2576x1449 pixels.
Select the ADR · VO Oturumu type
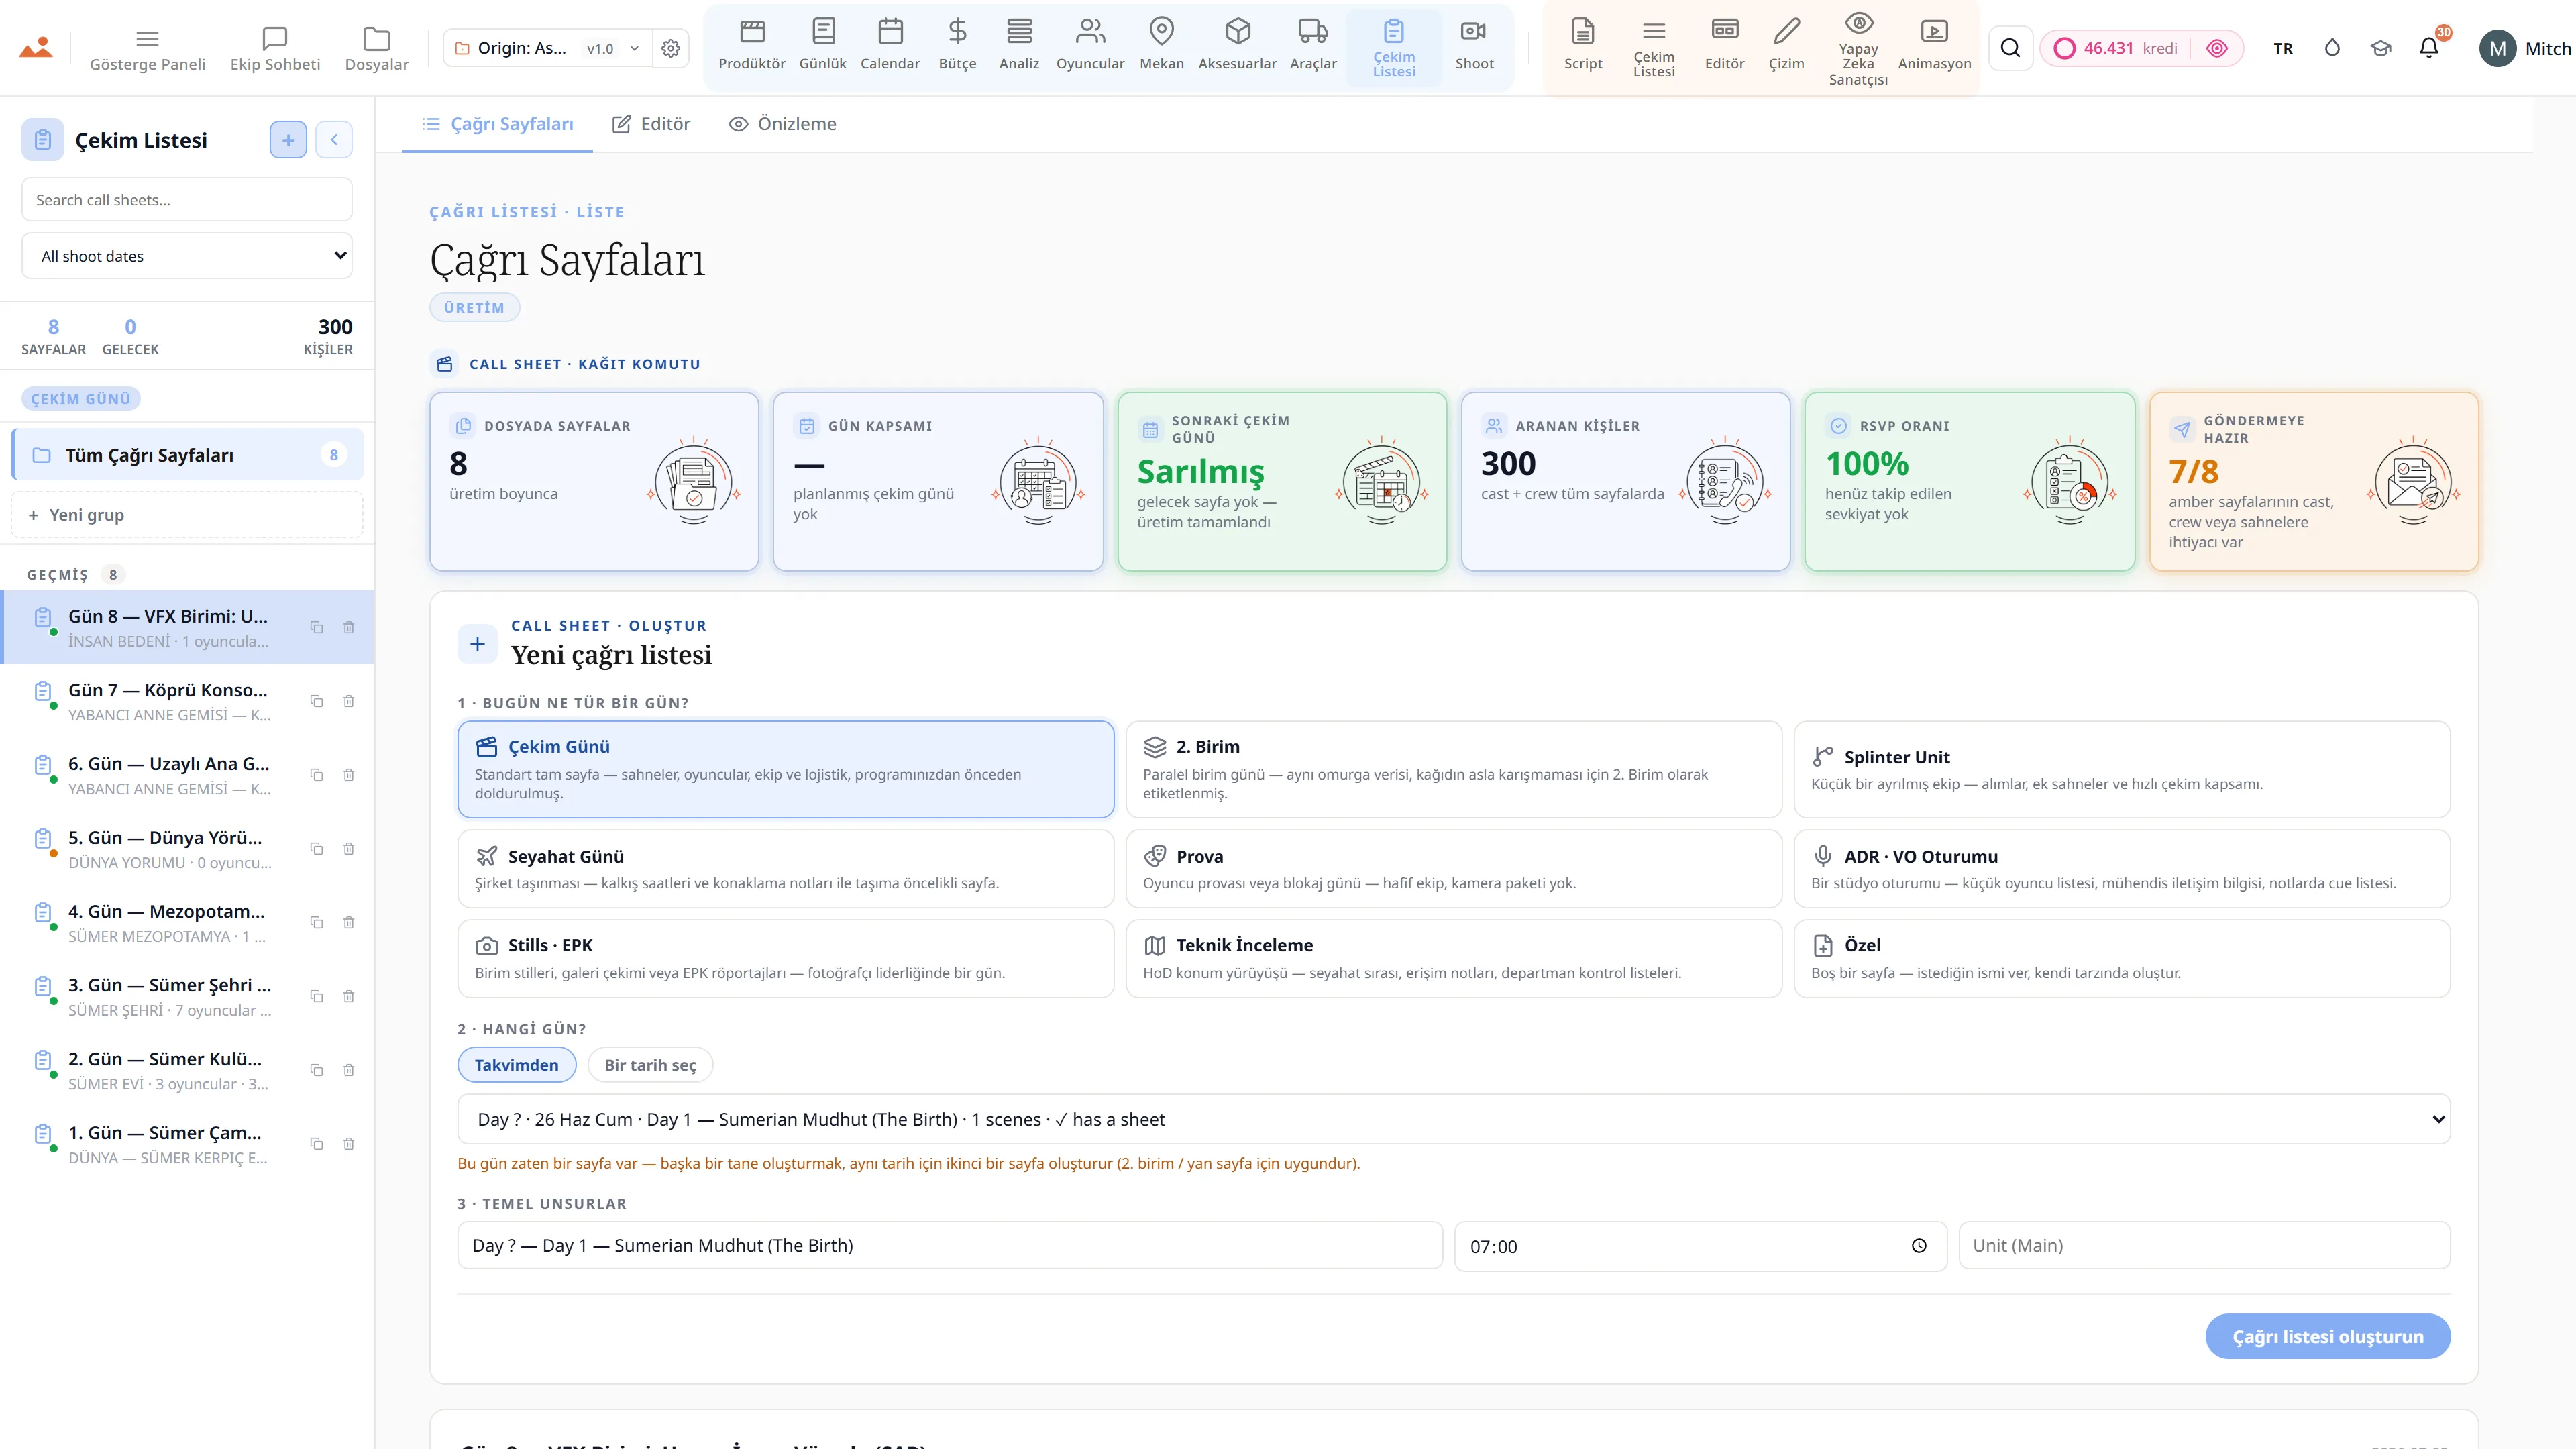2122,869
